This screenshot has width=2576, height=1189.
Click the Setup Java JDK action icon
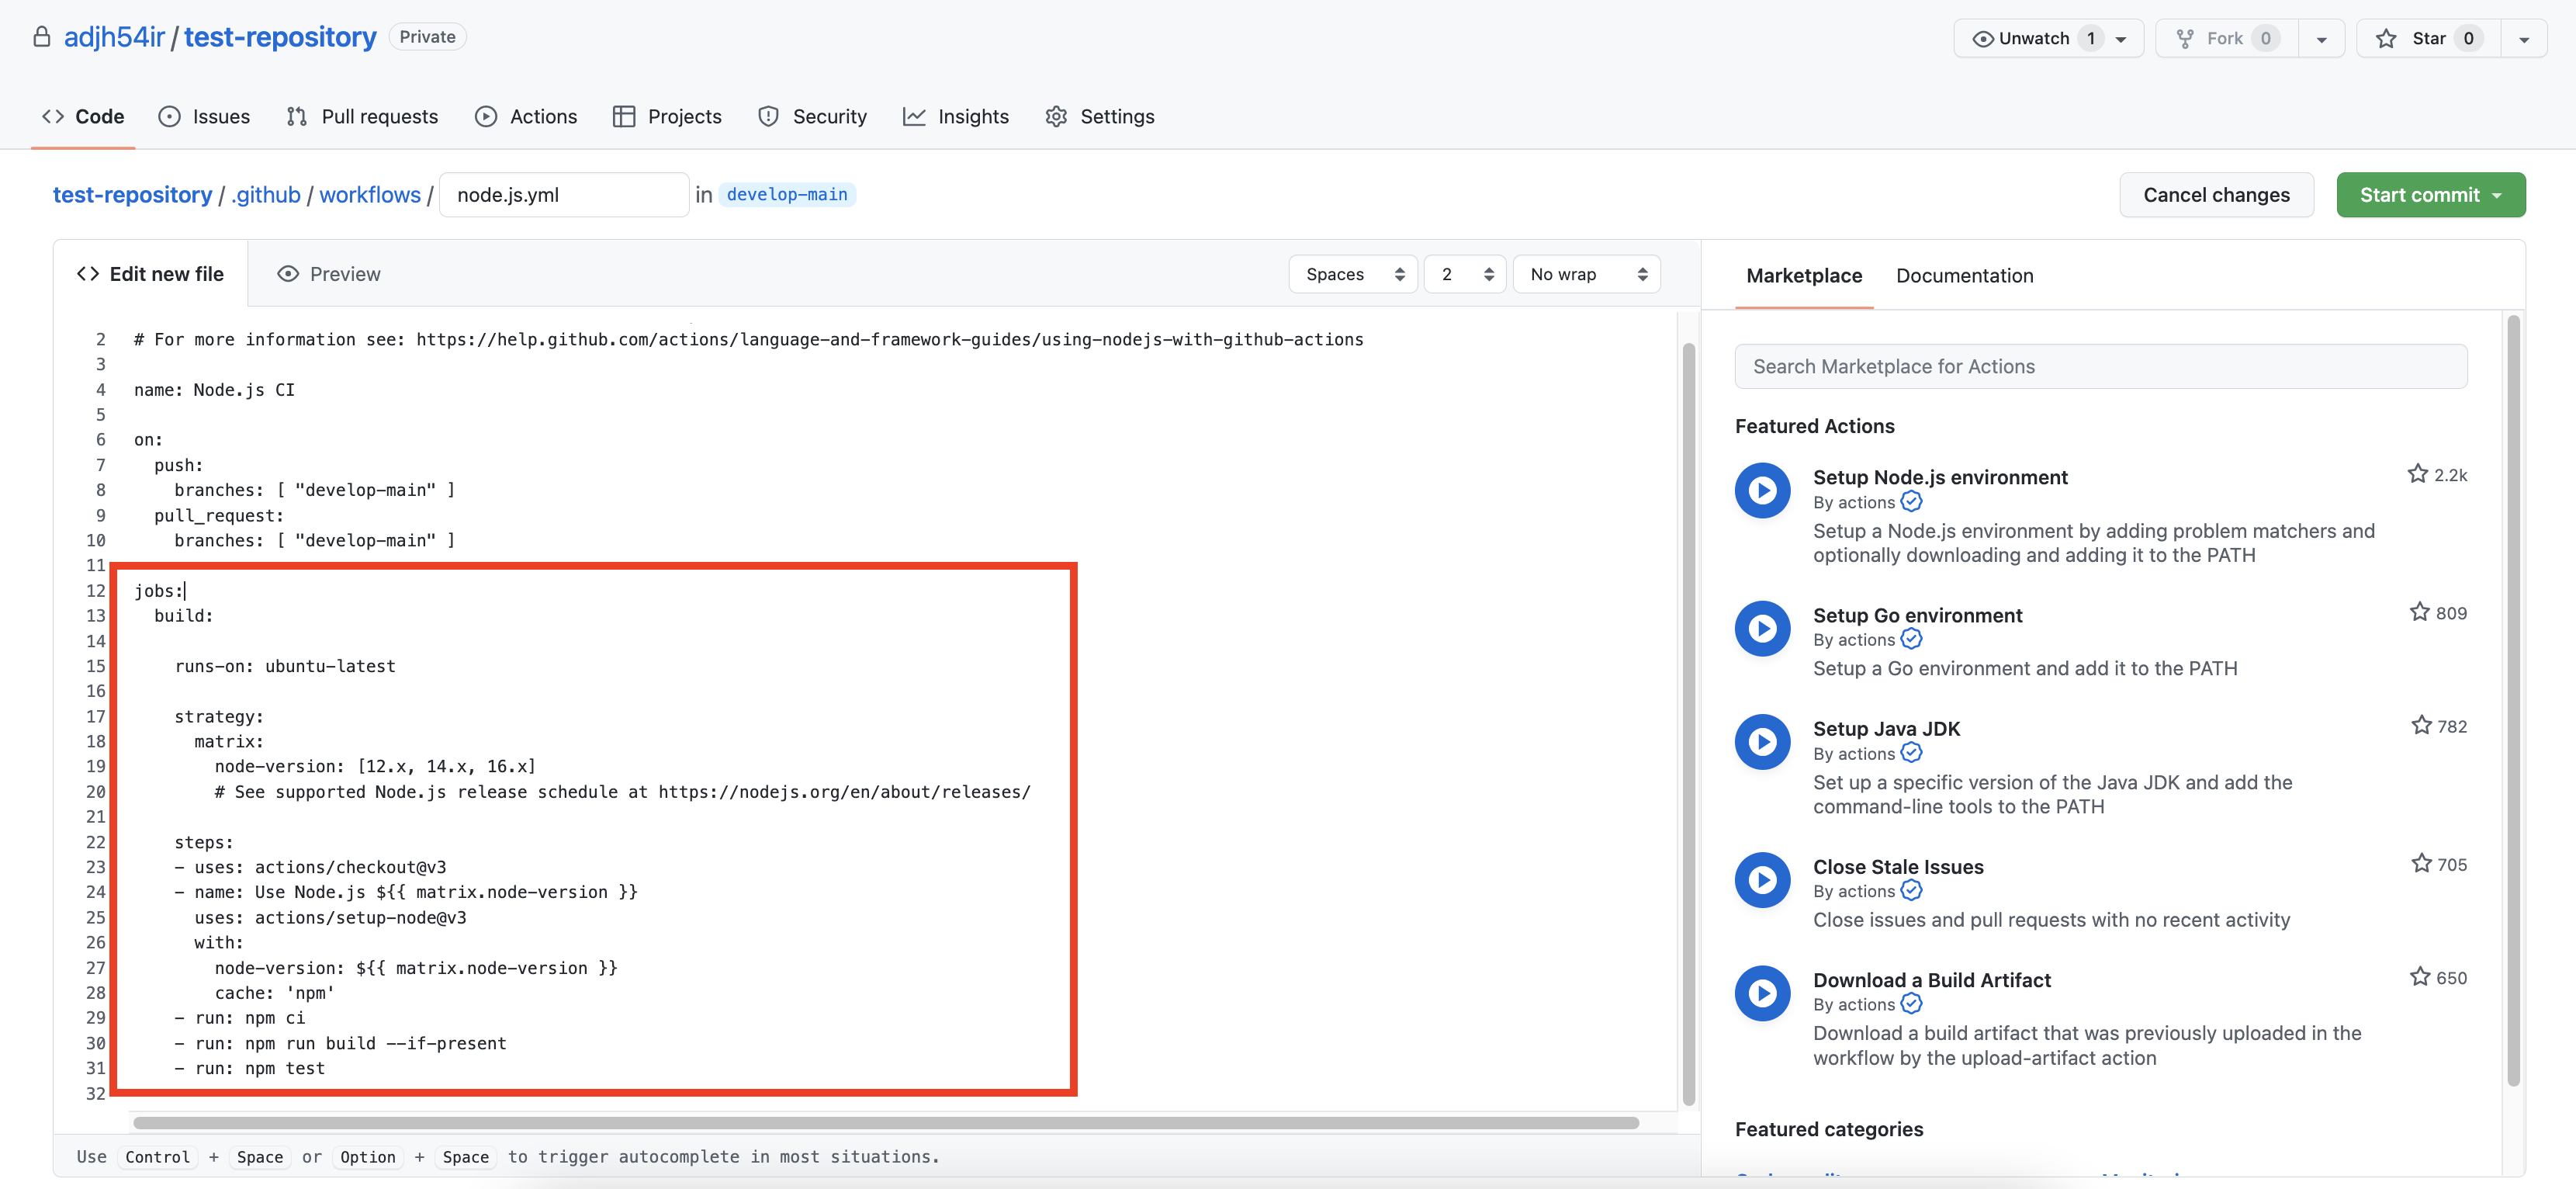tap(1762, 741)
